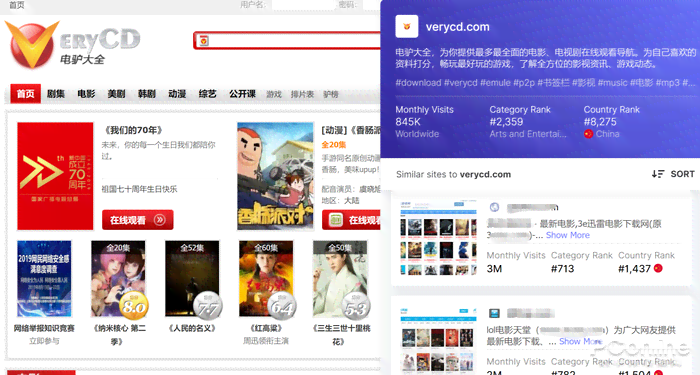Click the favicon of the second similar site

tap(494, 313)
